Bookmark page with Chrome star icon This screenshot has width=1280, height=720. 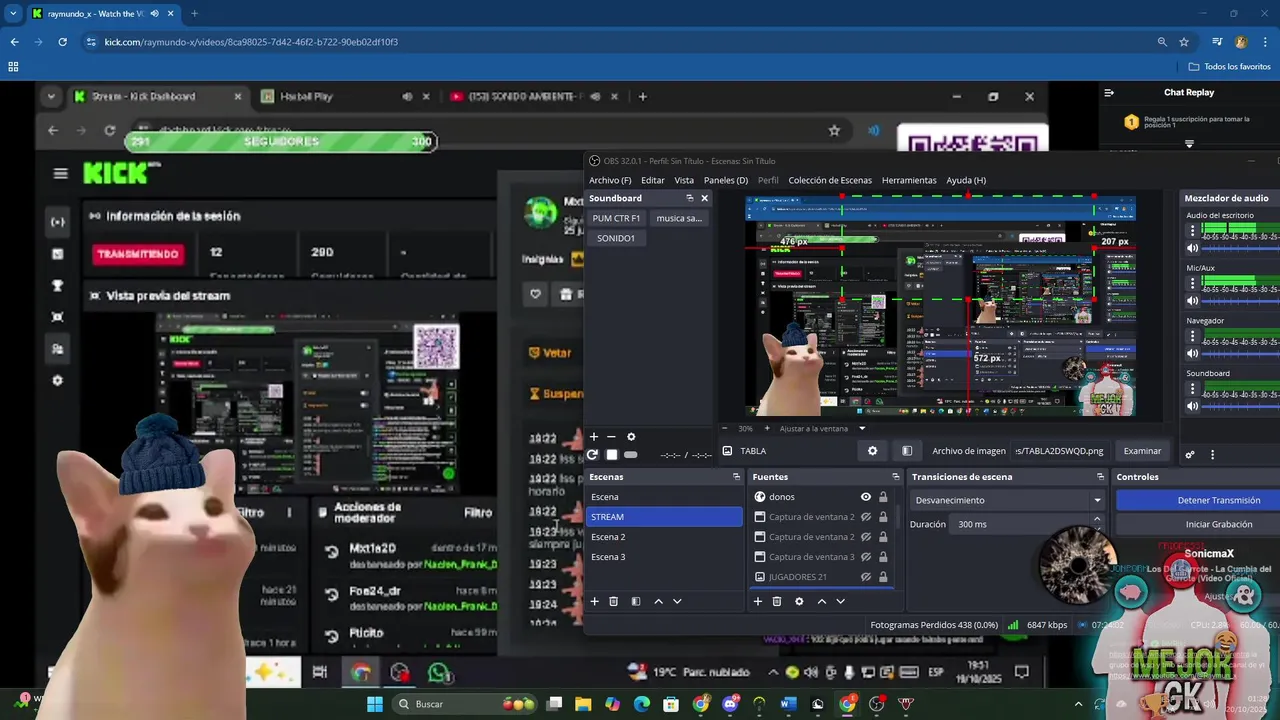tap(1184, 42)
